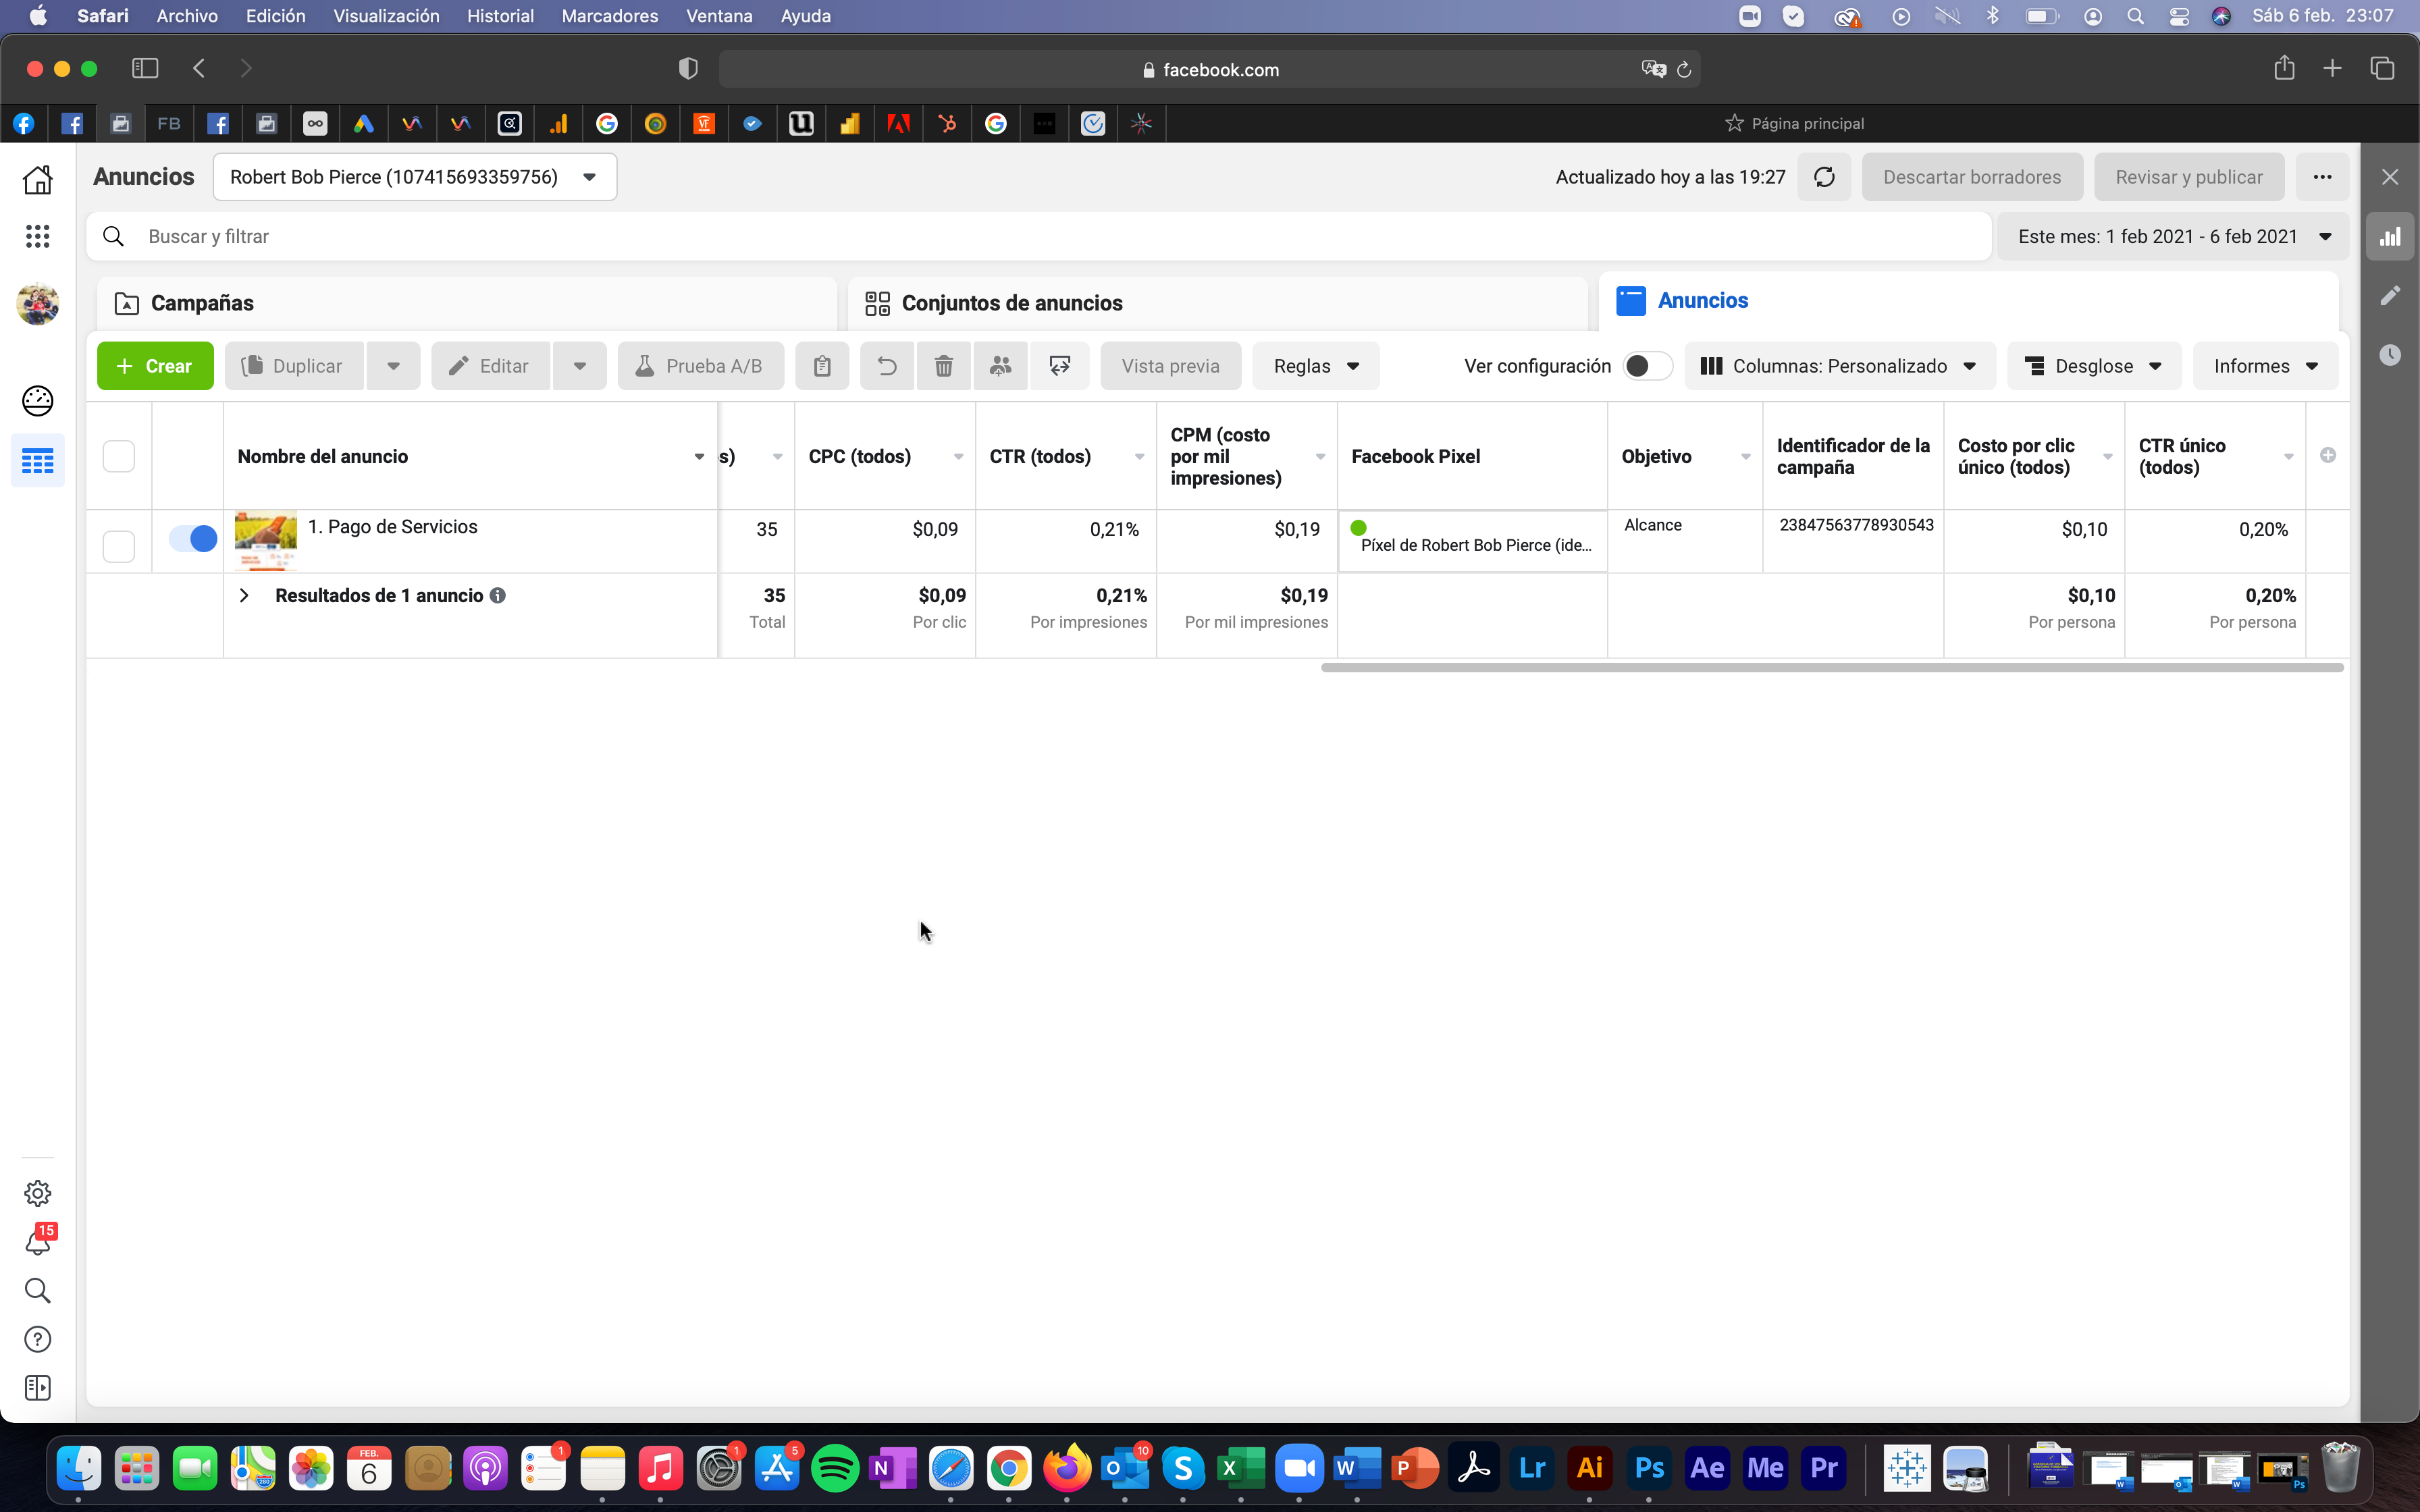2420x1512 pixels.
Task: Click the Editar button
Action: (490, 366)
